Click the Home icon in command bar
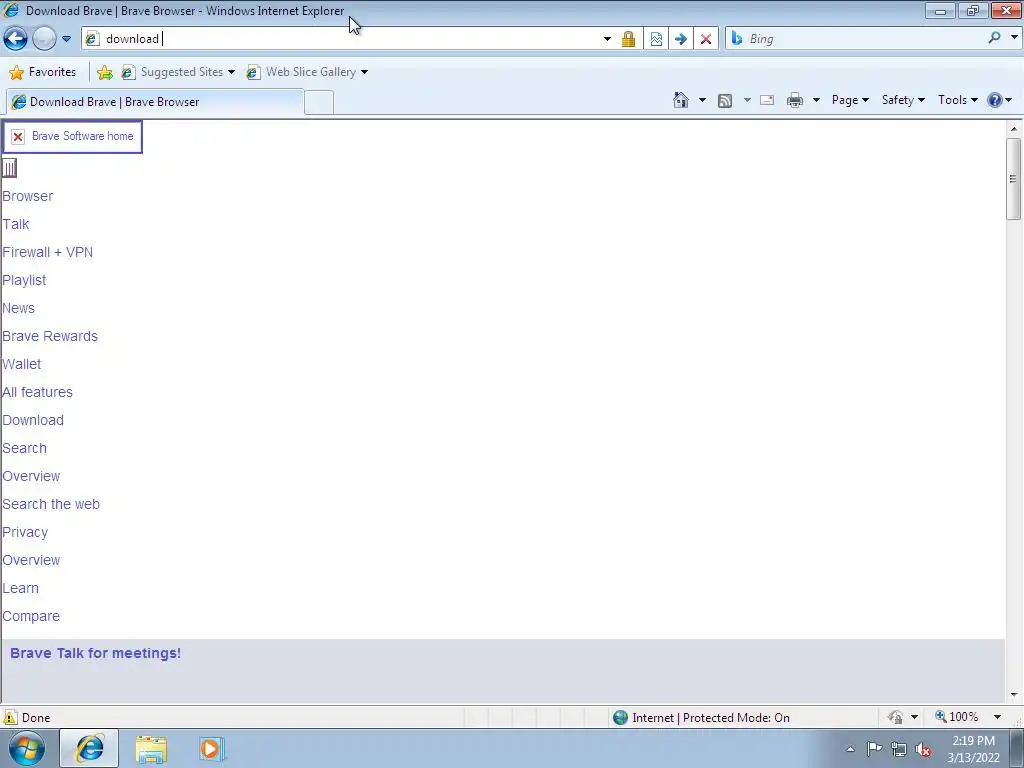 point(680,100)
